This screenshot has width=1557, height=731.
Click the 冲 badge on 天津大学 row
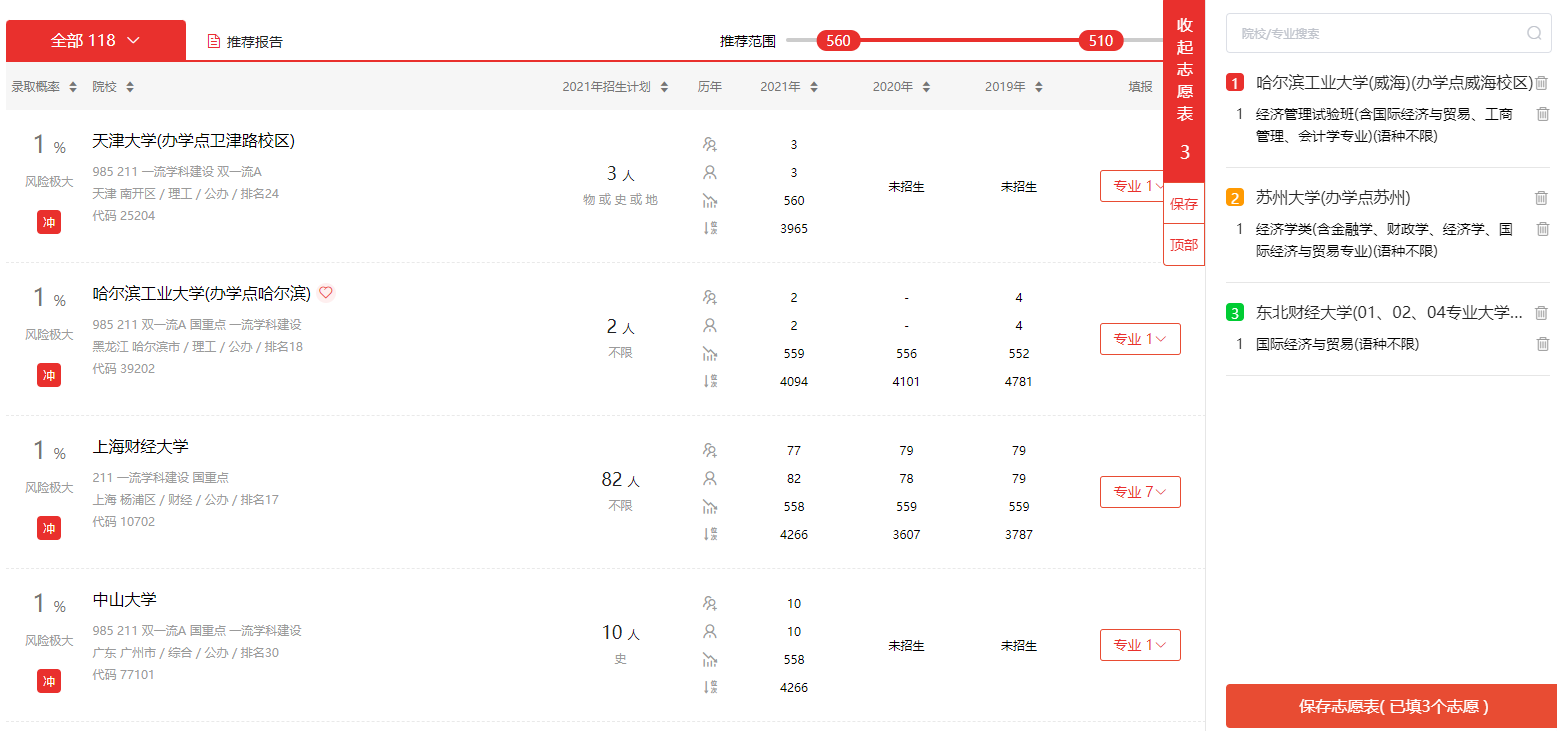(49, 222)
